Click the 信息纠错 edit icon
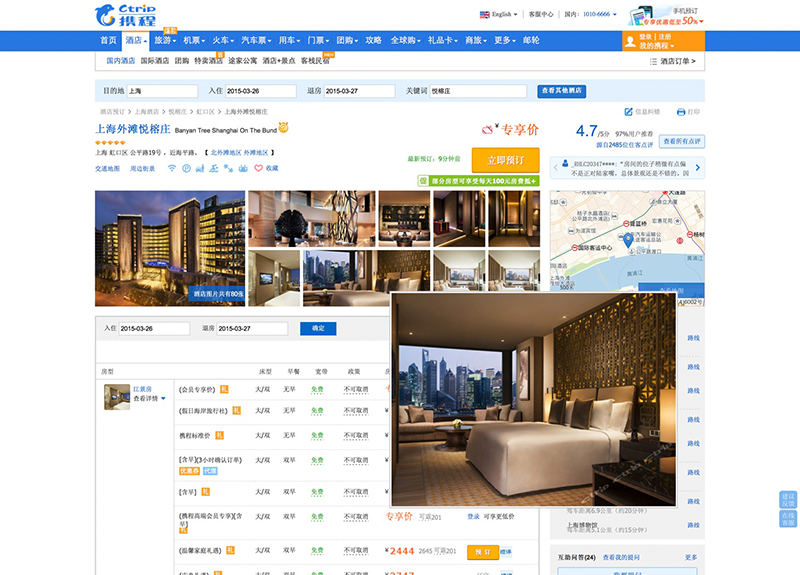The height and width of the screenshot is (575, 800). pyautogui.click(x=629, y=112)
